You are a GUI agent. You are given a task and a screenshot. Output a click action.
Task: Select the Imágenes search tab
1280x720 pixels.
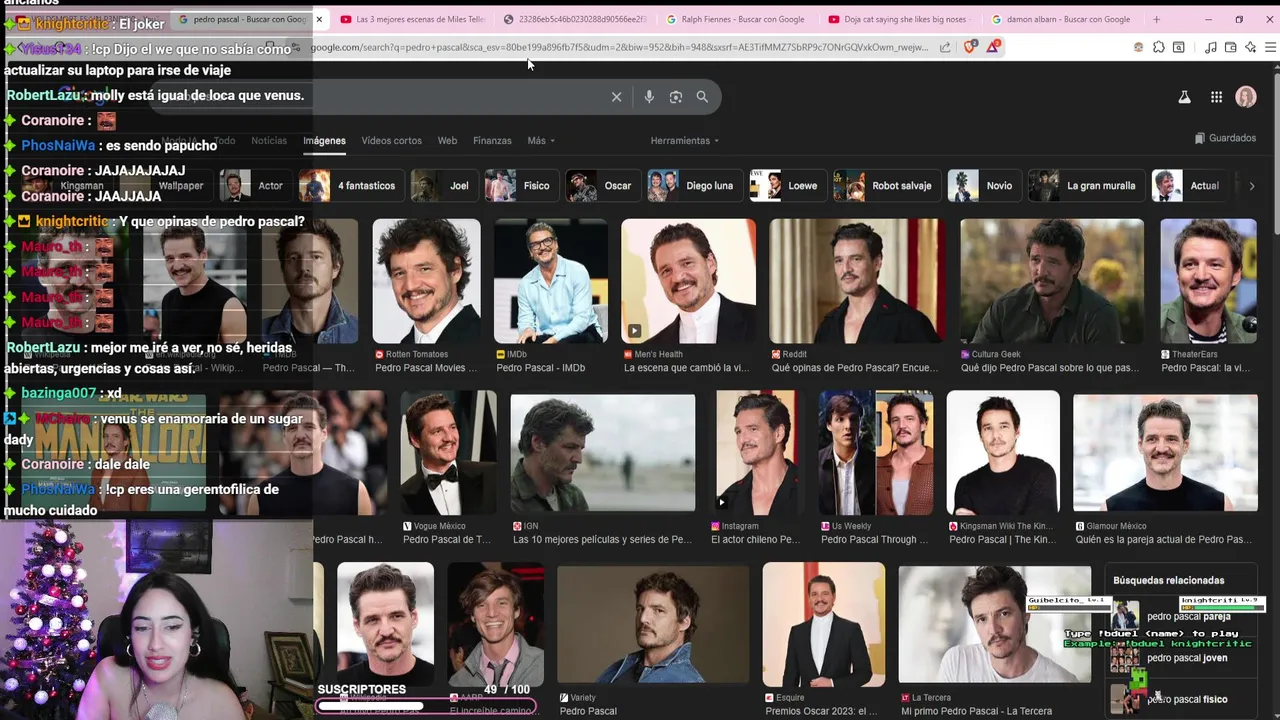[324, 141]
